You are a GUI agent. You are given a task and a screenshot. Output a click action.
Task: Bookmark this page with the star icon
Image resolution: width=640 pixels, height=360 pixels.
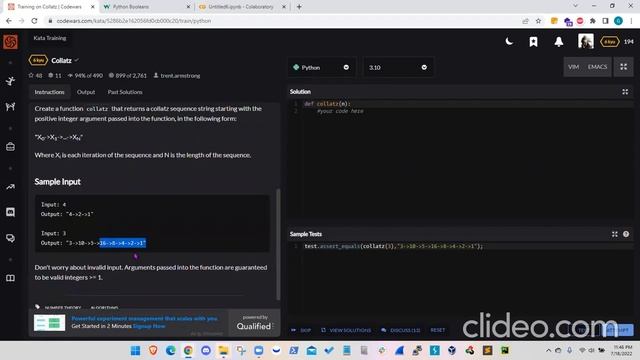tap(538, 21)
